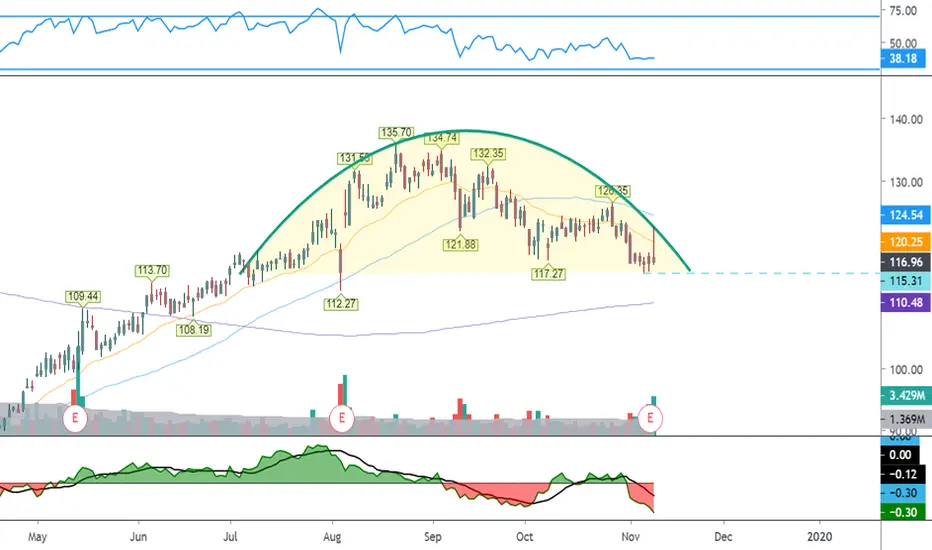Click the May earnings 'E' marker

click(75, 418)
